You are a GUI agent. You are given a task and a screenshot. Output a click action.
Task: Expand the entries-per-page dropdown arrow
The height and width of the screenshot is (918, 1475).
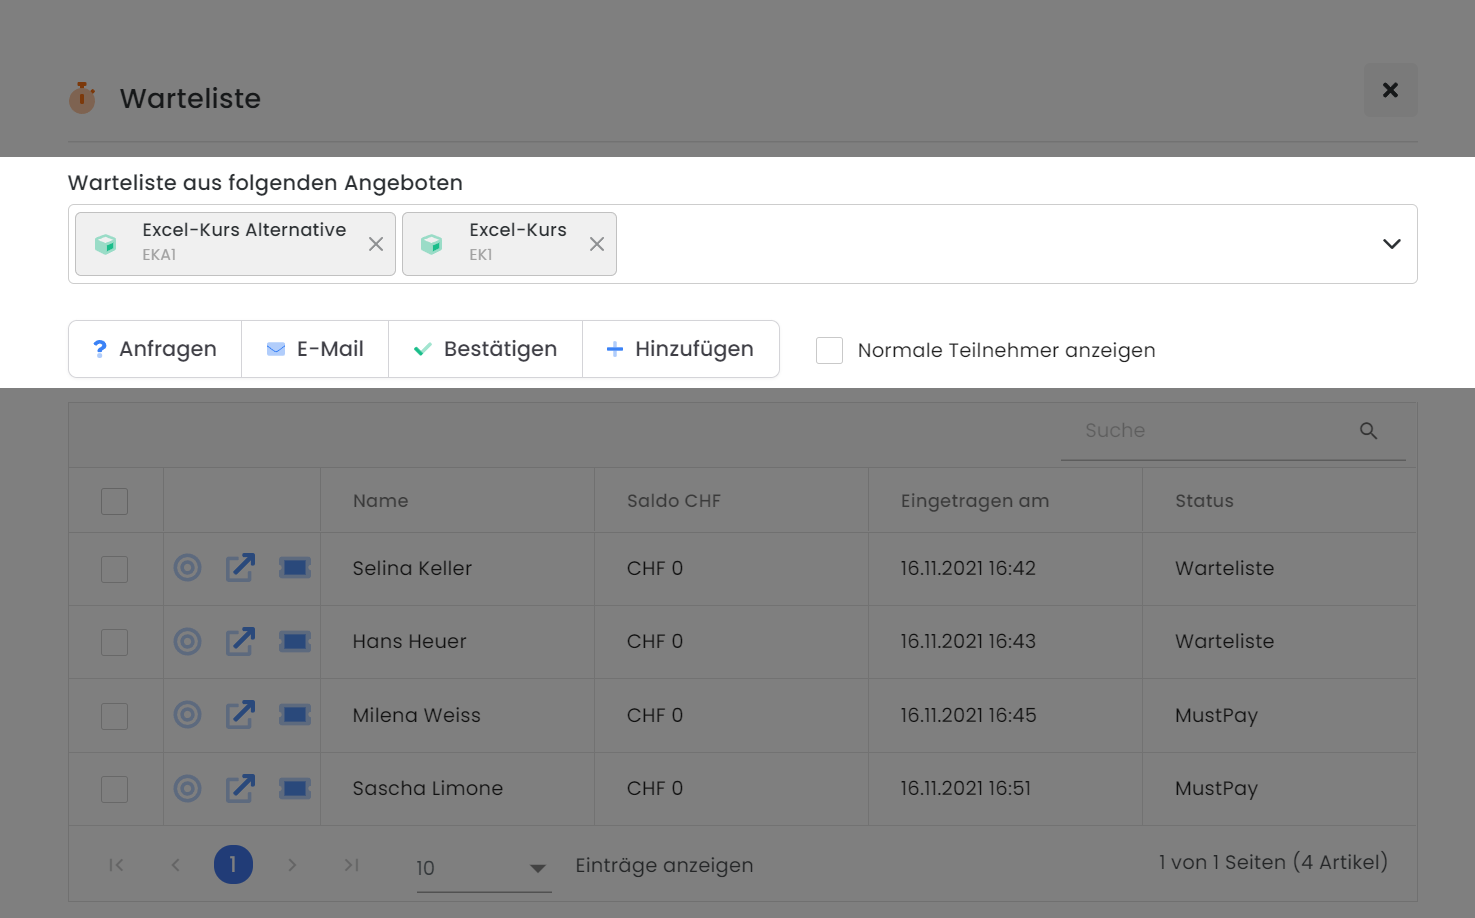[538, 868]
